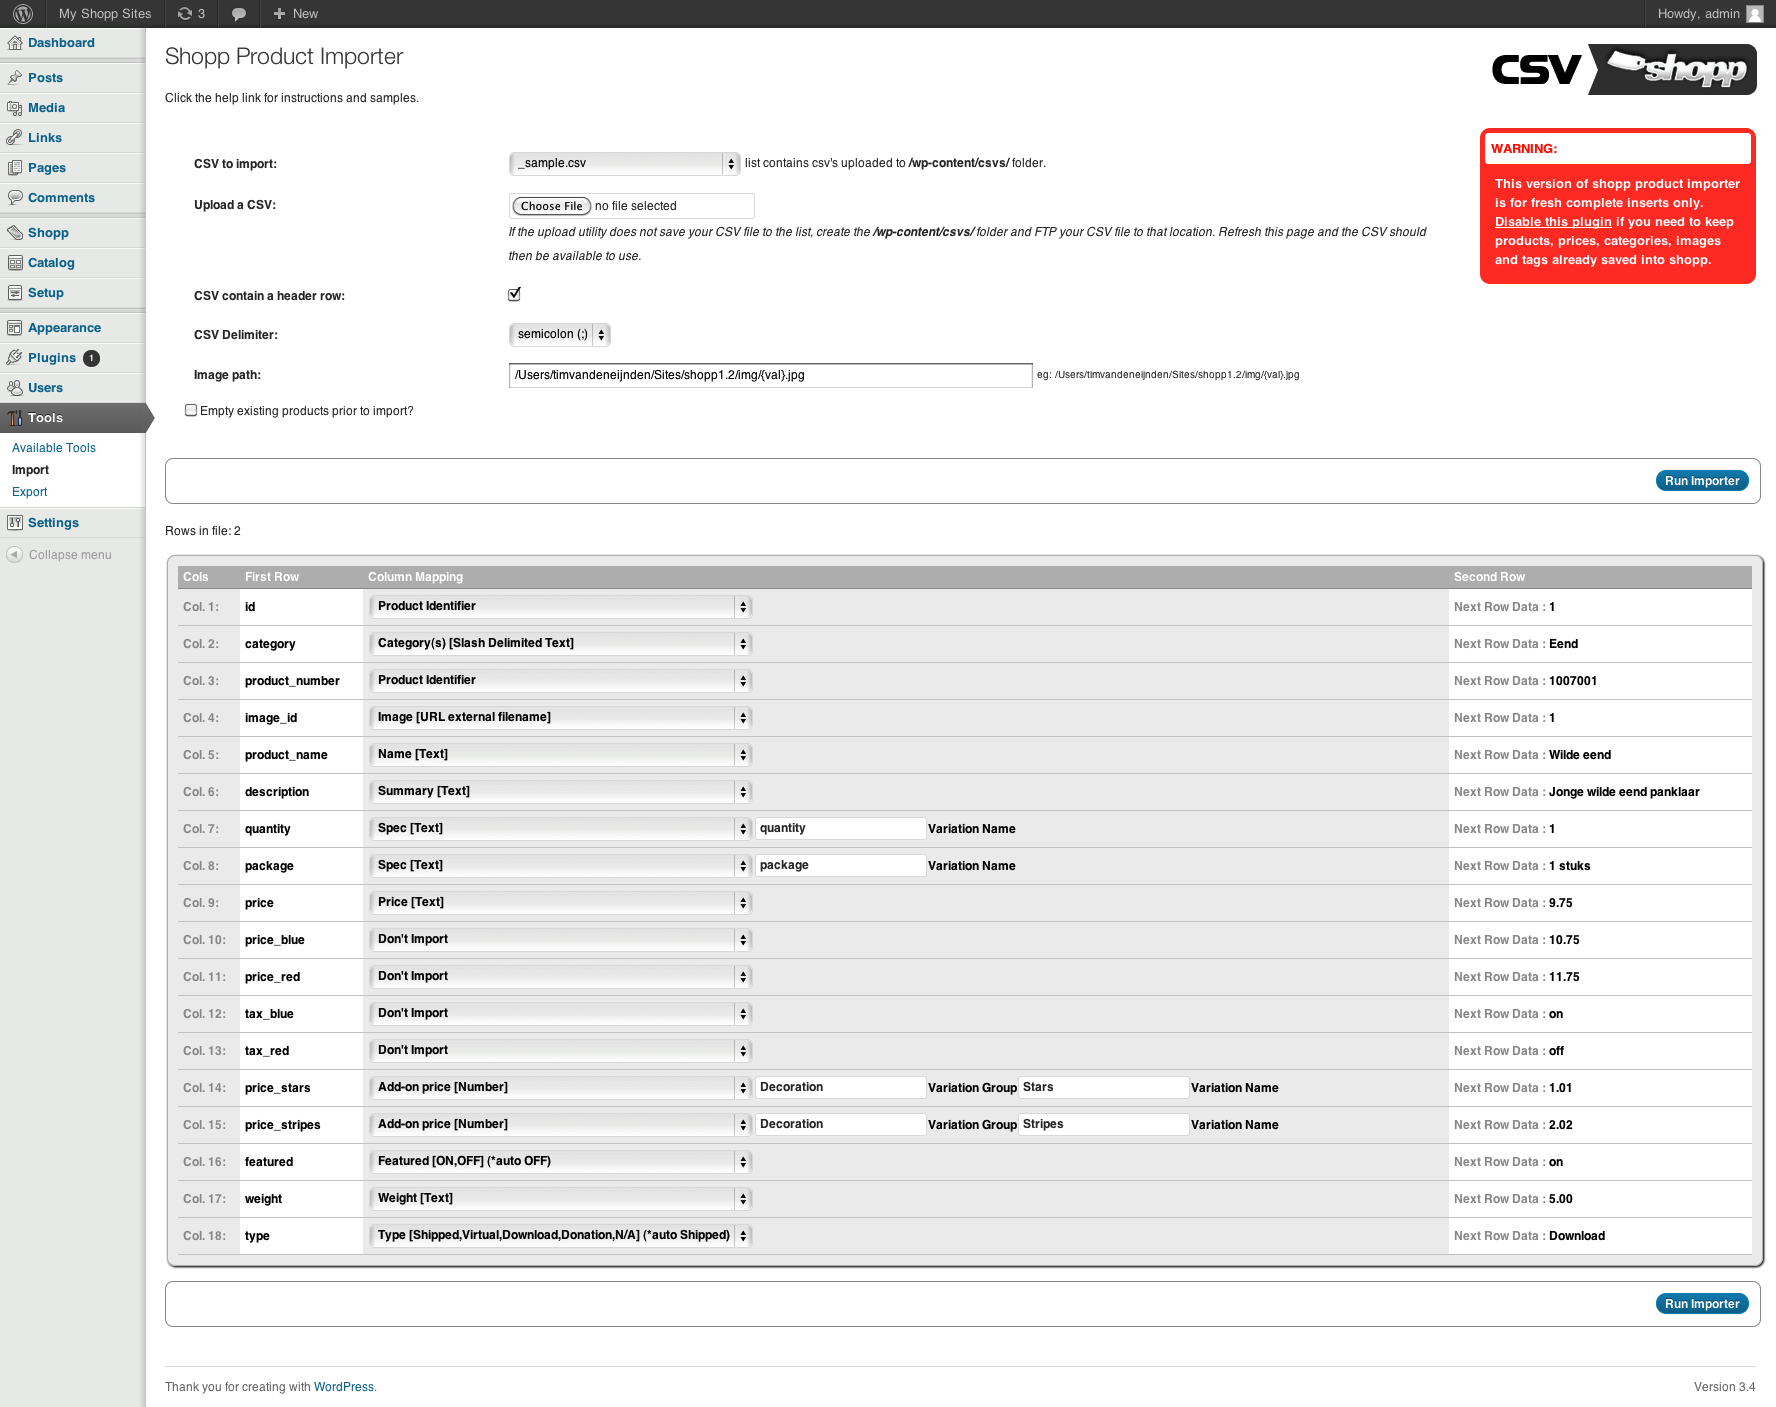Select the Export submenu item

tap(30, 492)
